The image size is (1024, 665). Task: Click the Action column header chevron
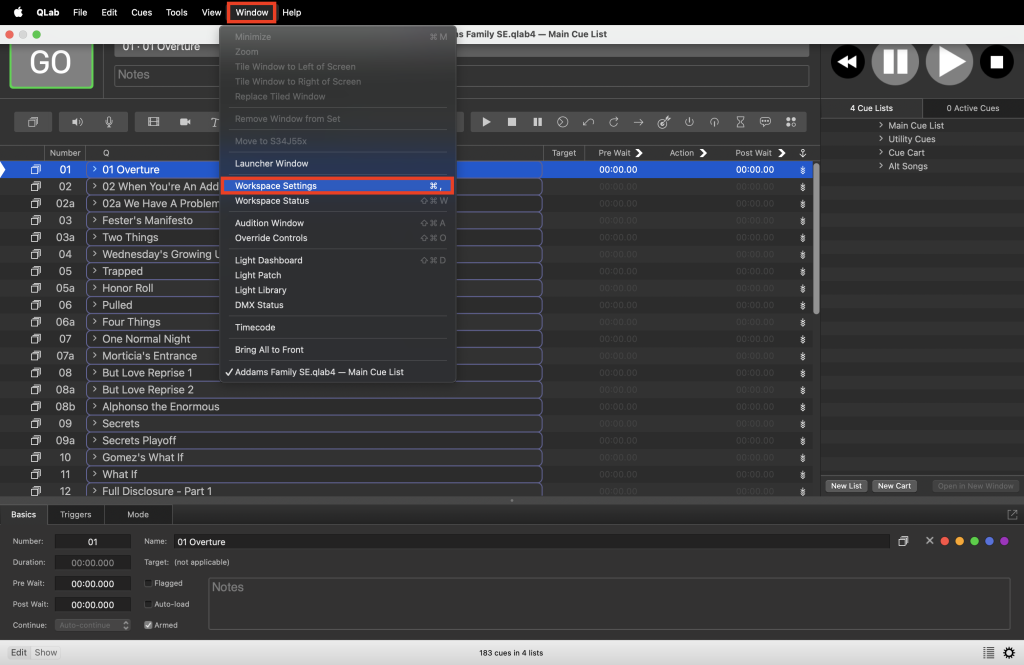703,153
